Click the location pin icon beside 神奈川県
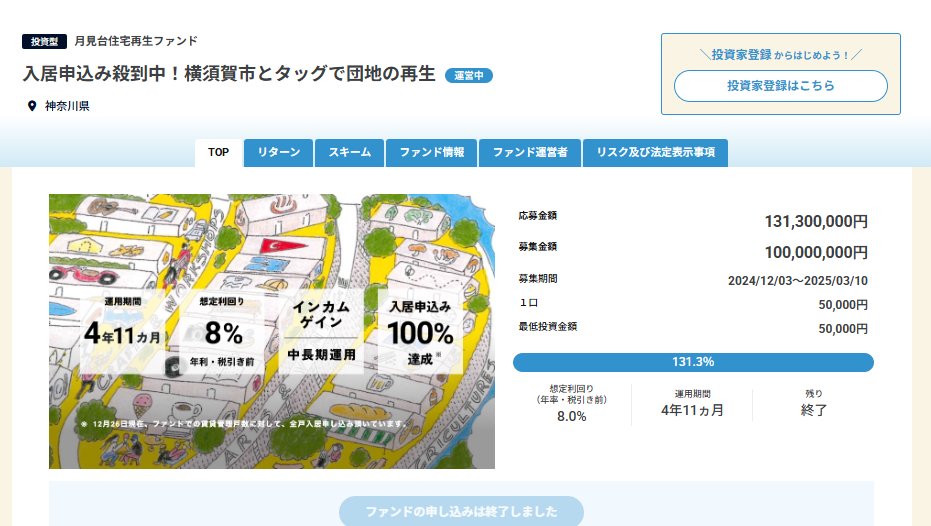This screenshot has height=526, width=931. [x=32, y=106]
